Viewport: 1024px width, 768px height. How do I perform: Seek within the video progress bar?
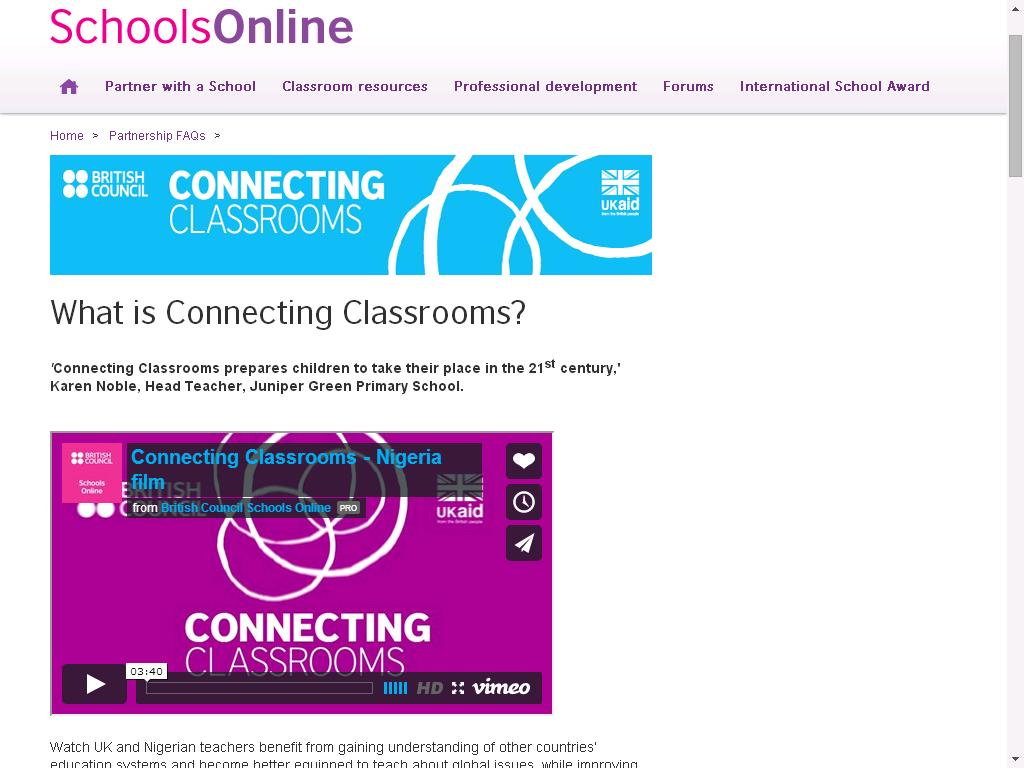(x=259, y=688)
